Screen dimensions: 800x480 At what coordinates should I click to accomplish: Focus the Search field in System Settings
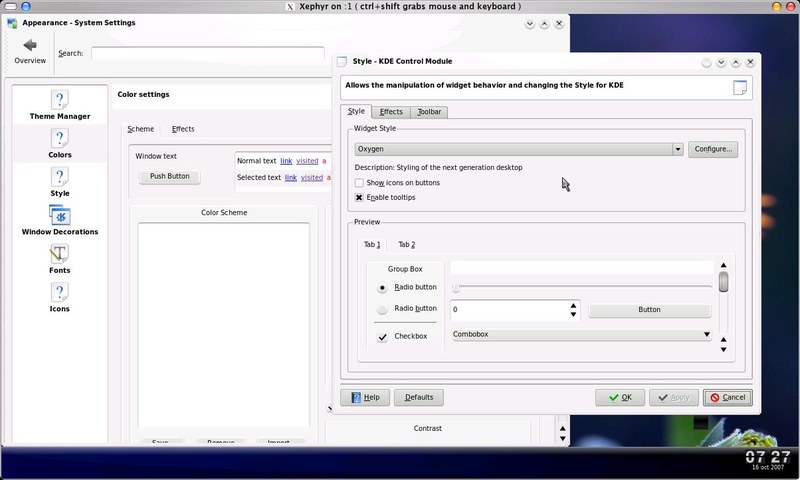point(208,53)
